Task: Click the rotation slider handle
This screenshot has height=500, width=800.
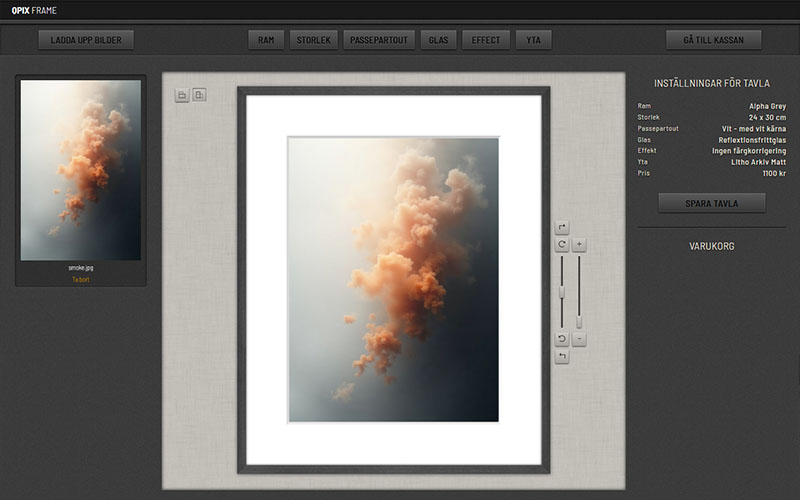Action: (x=562, y=292)
